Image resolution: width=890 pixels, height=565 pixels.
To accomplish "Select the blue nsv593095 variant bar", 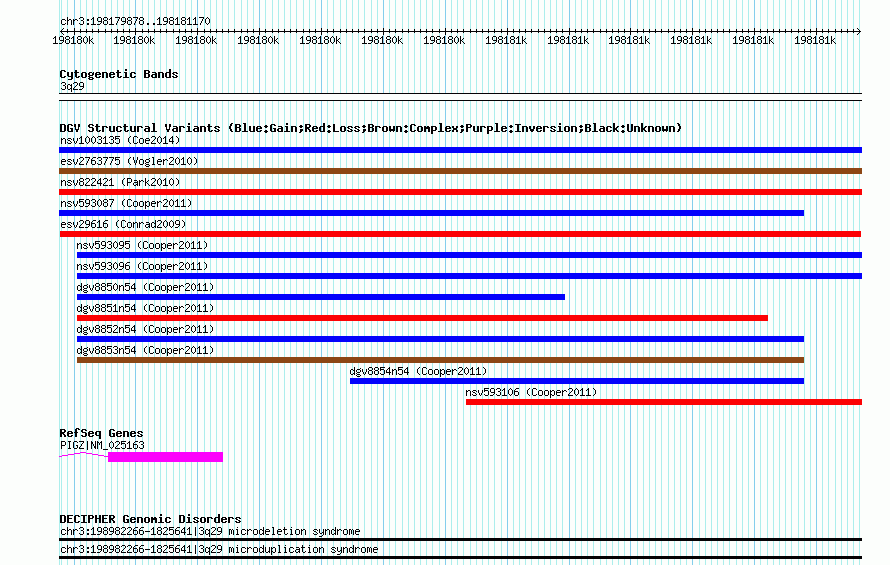I will [x=469, y=255].
